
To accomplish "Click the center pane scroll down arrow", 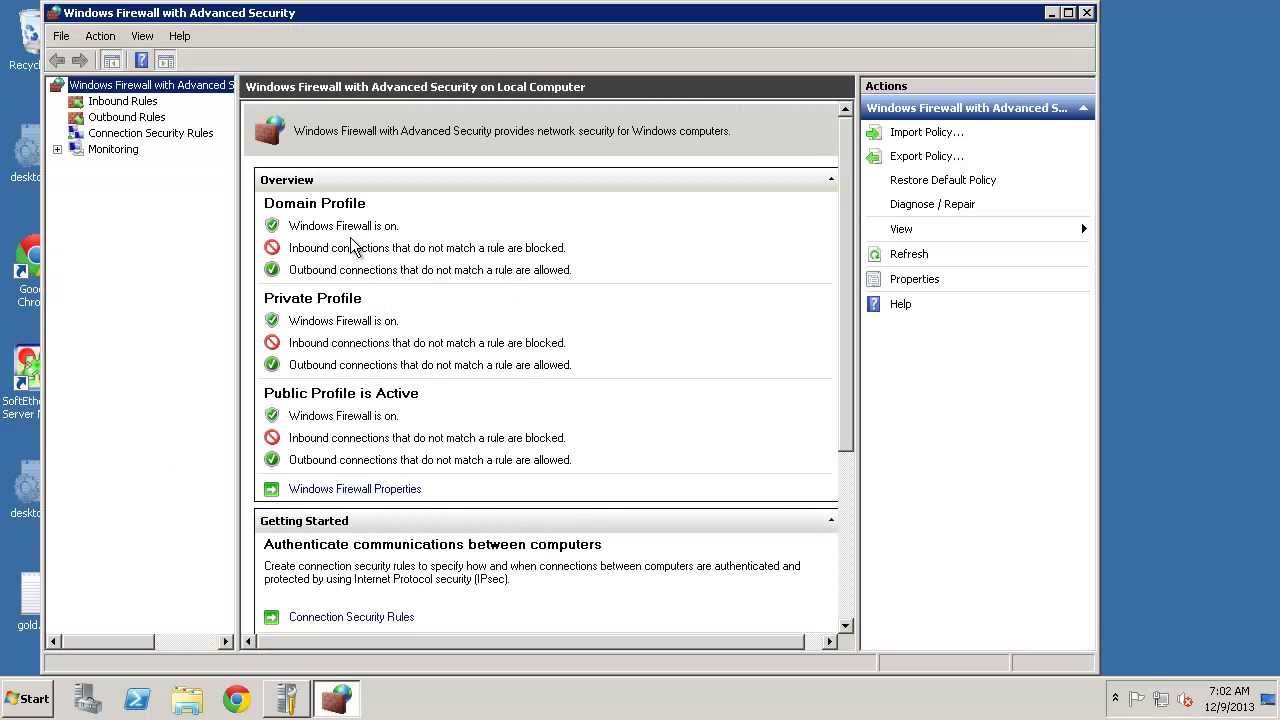I will tap(846, 625).
